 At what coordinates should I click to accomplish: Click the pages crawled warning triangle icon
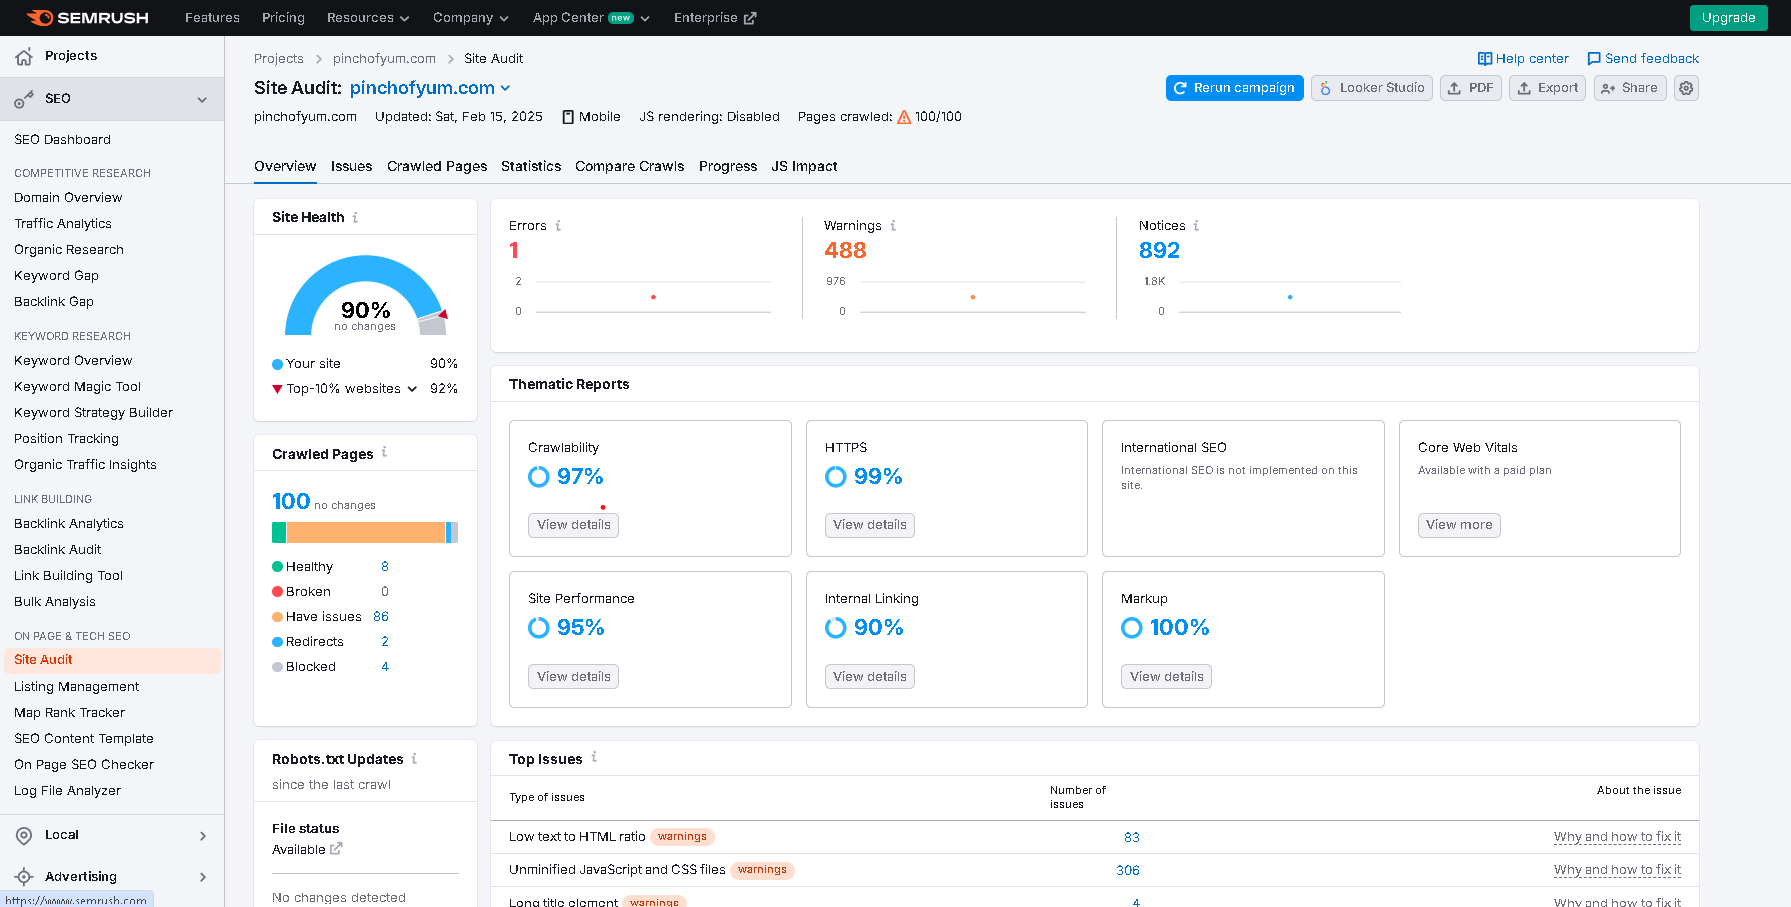(904, 117)
